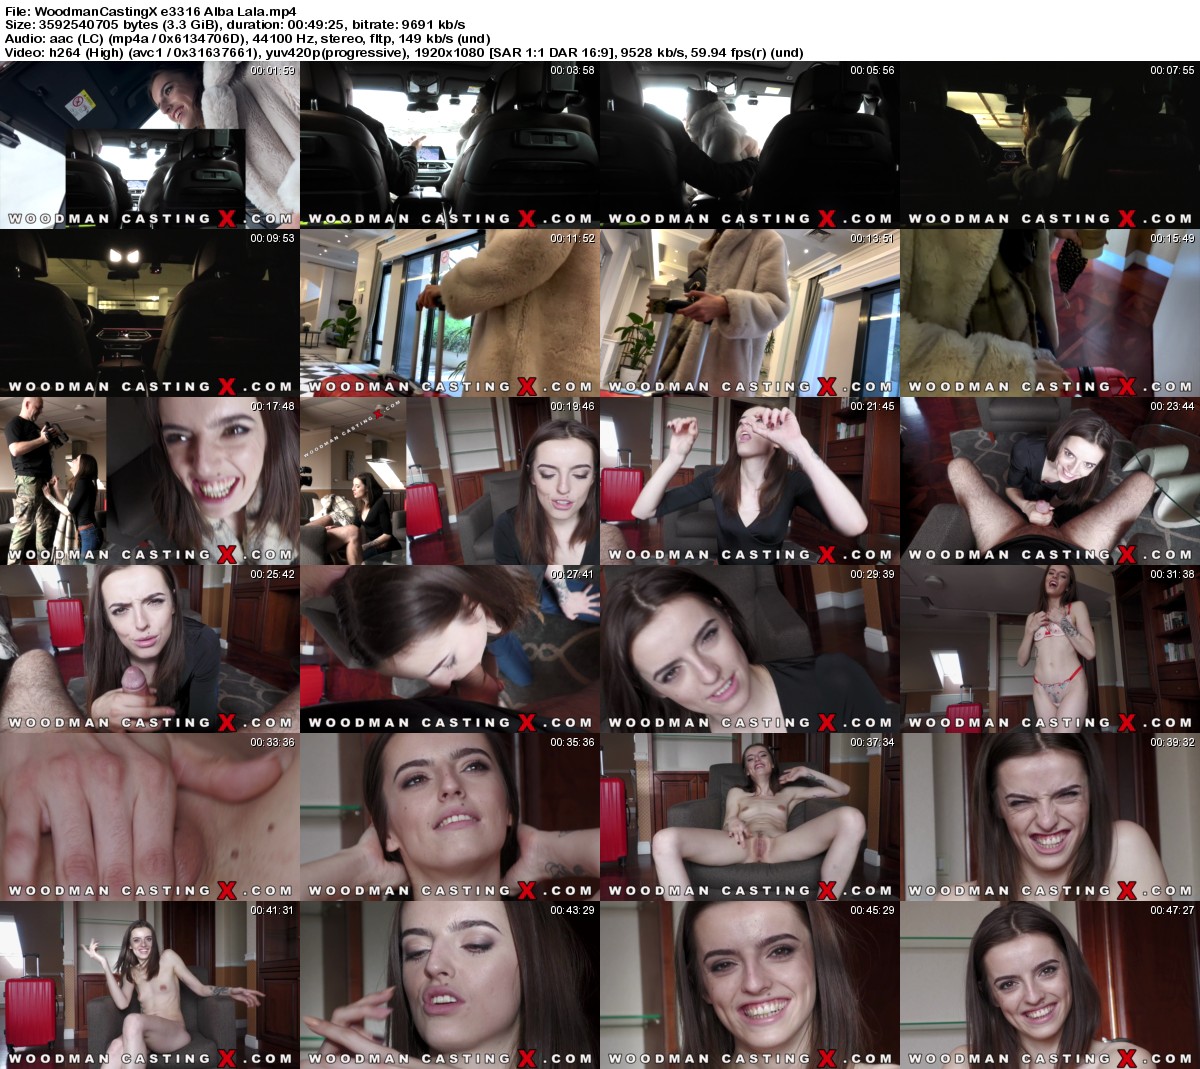Select the thumbnail at 00:17:48
The width and height of the screenshot is (1200, 1069).
click(150, 481)
